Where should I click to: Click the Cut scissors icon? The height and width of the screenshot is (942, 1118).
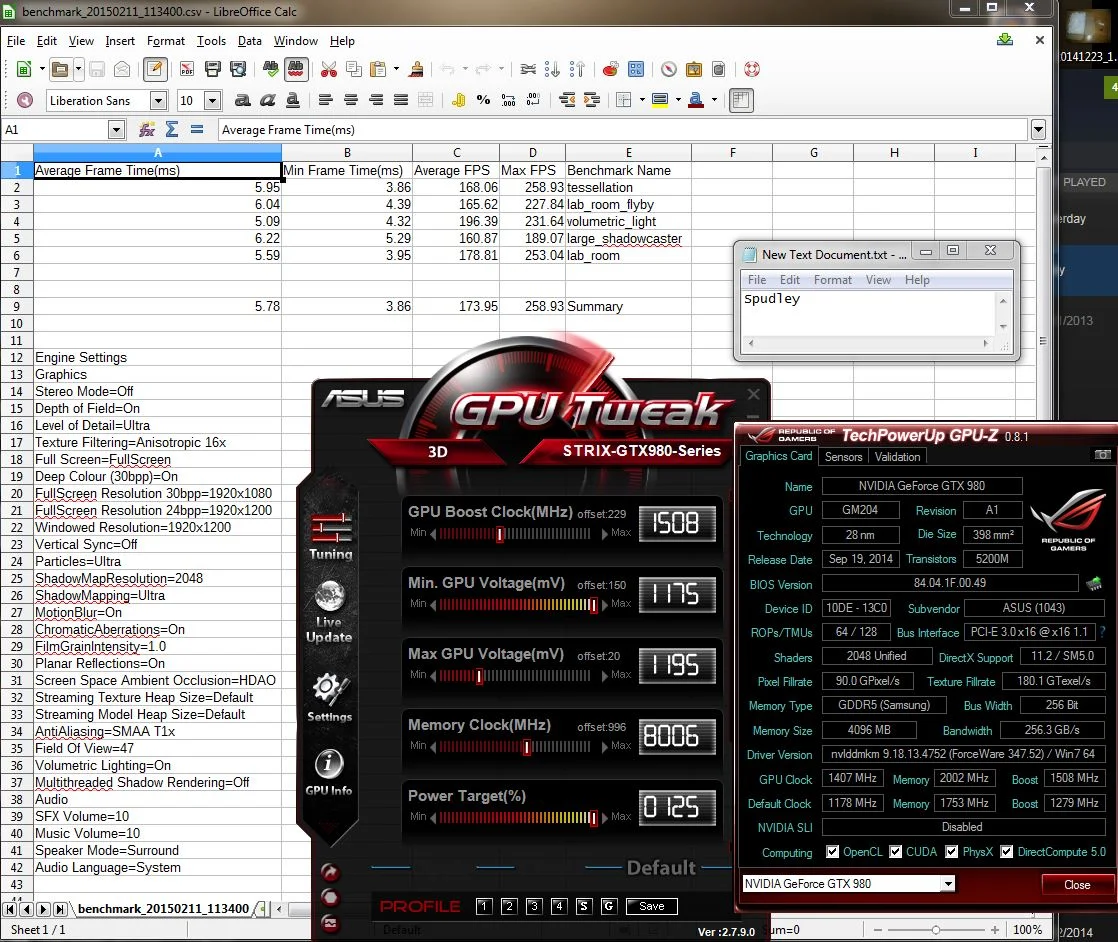pos(329,69)
